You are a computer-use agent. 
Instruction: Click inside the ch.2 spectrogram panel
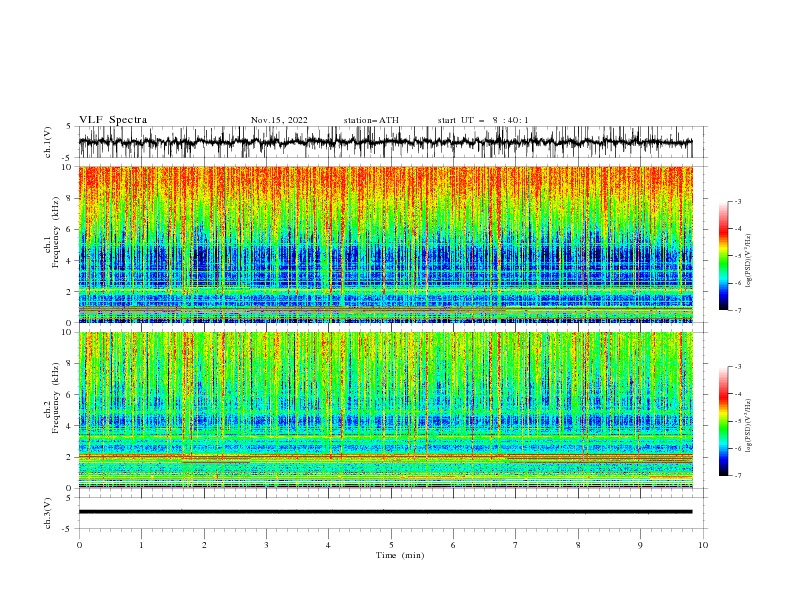pos(385,410)
